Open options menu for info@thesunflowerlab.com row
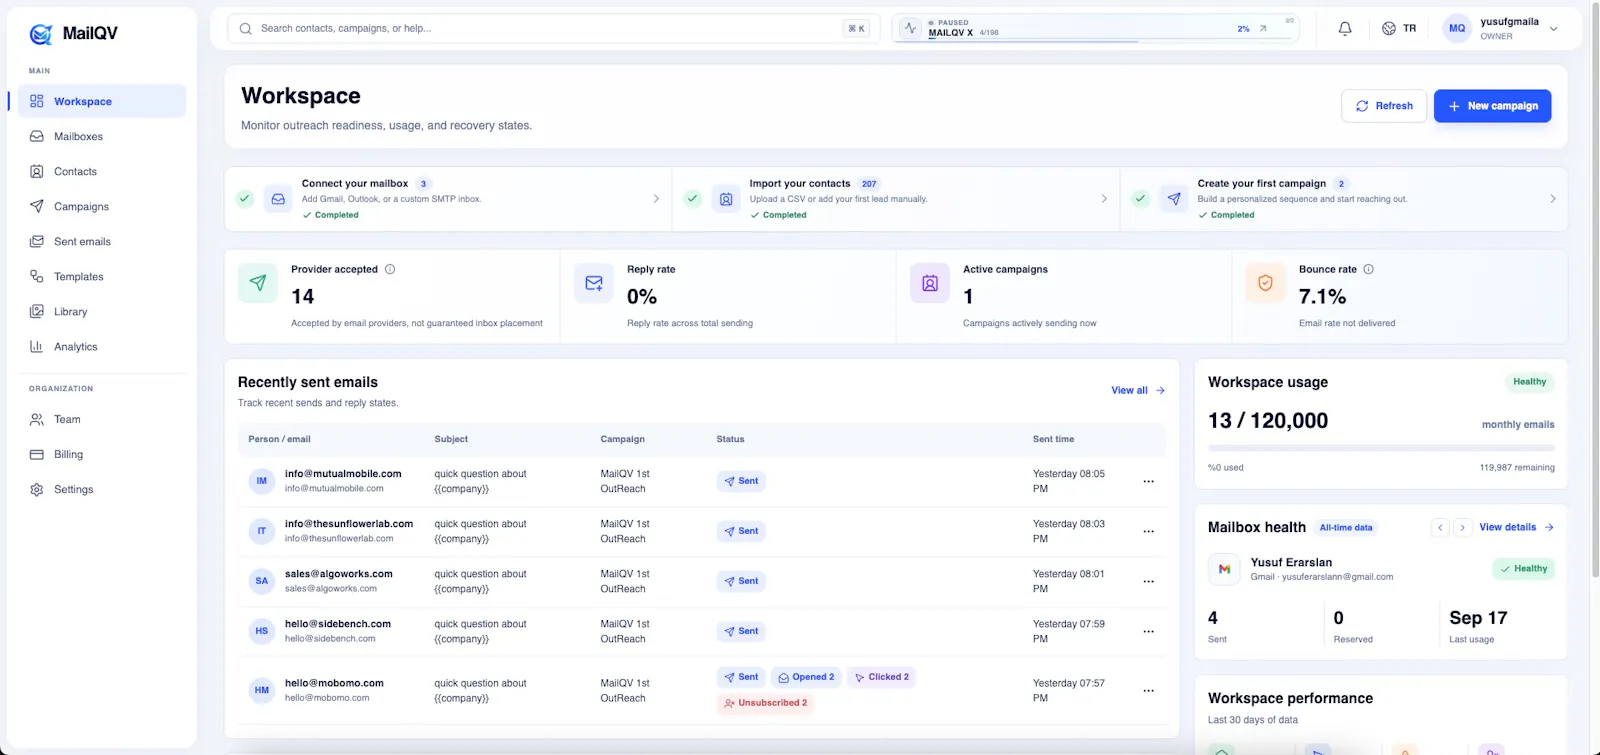This screenshot has height=755, width=1600. click(x=1149, y=531)
